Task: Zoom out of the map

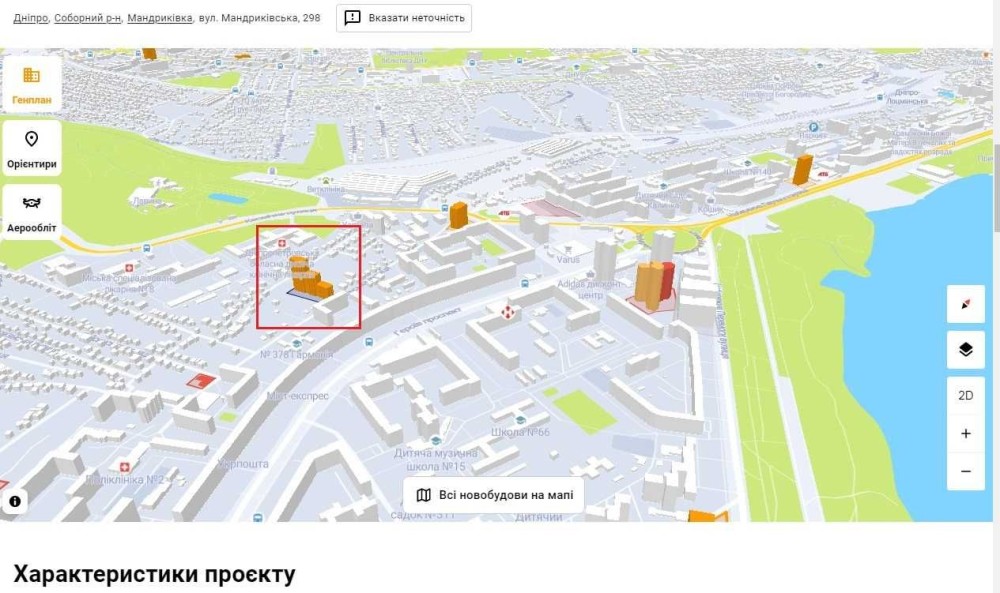Action: [965, 471]
